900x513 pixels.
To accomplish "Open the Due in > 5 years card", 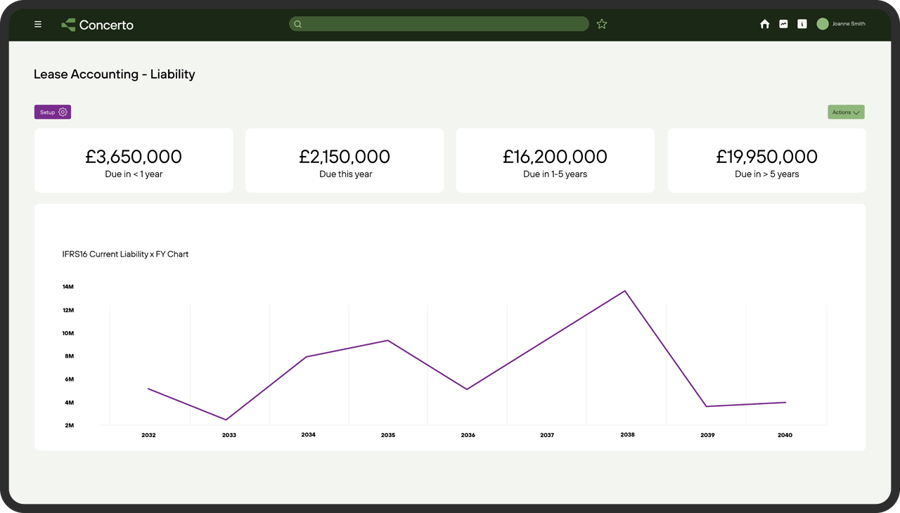I will (x=767, y=160).
